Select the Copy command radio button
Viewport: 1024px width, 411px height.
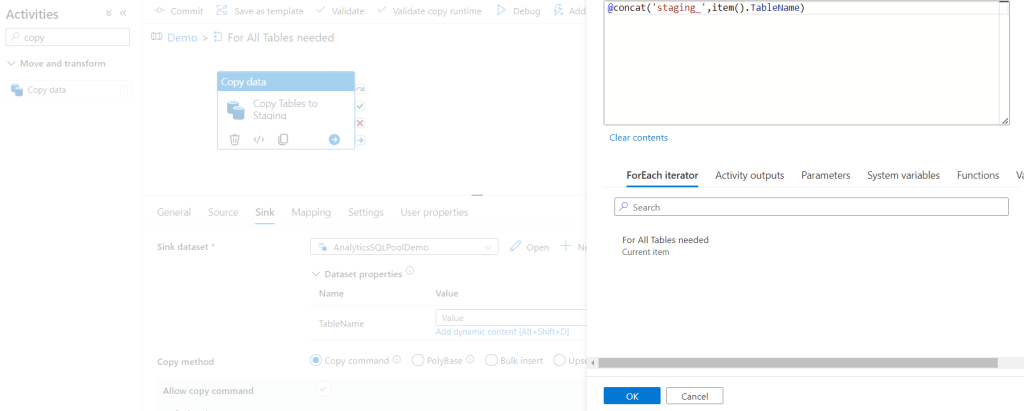317,361
